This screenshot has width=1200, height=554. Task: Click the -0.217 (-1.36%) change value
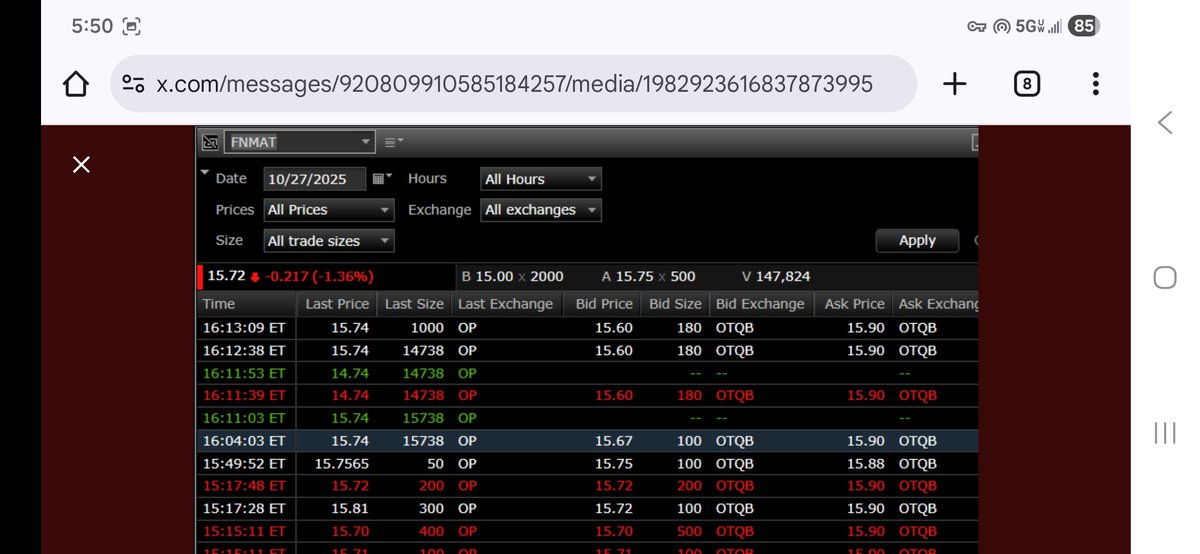click(318, 276)
